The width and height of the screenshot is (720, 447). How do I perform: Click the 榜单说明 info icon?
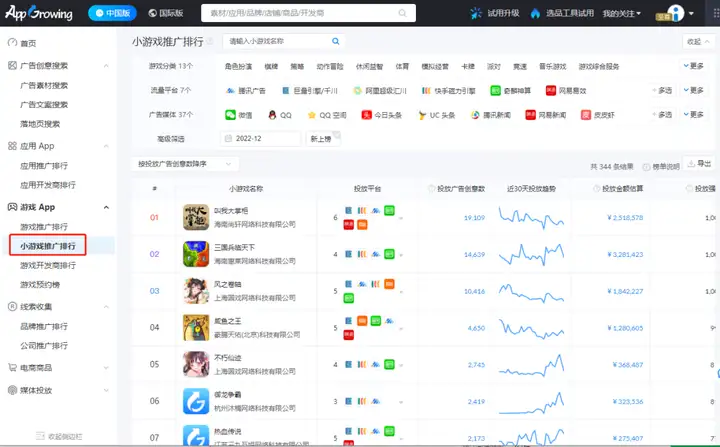tap(646, 167)
